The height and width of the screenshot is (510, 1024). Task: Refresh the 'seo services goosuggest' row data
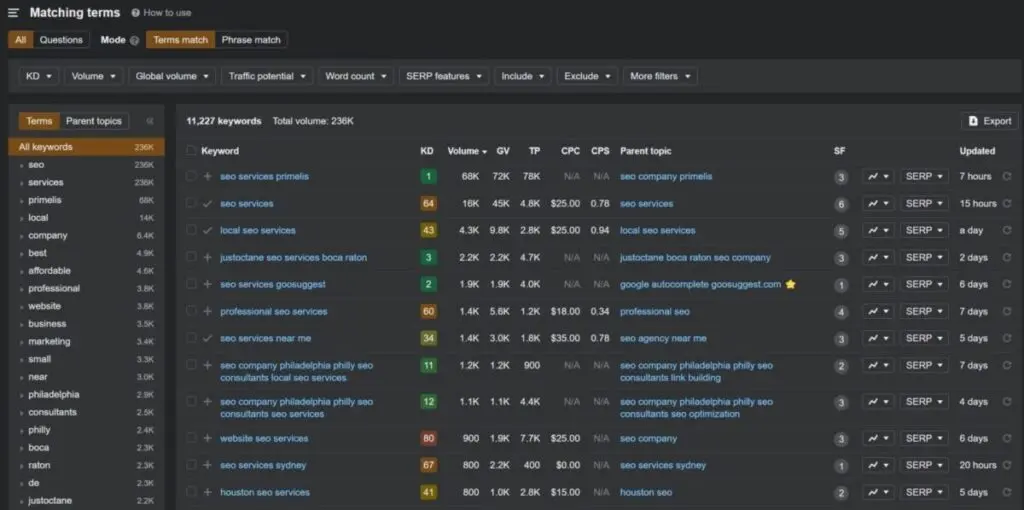pos(1006,284)
